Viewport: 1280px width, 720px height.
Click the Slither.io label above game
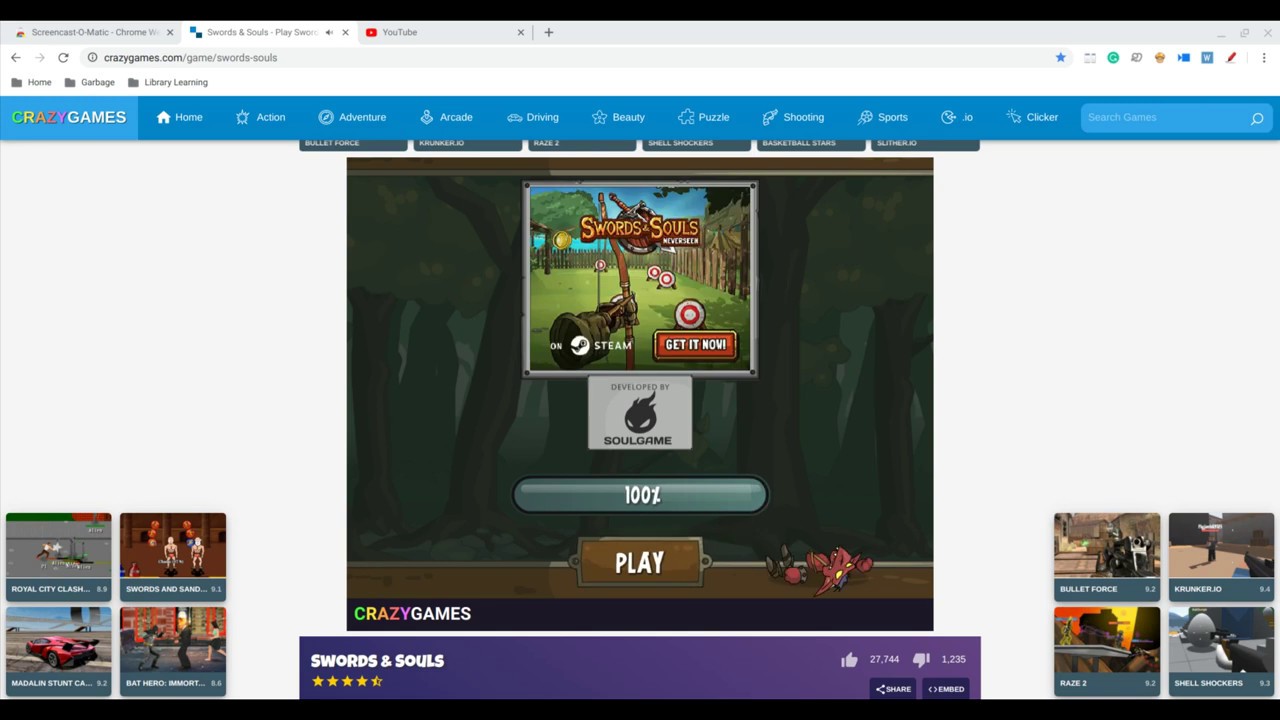coord(897,143)
